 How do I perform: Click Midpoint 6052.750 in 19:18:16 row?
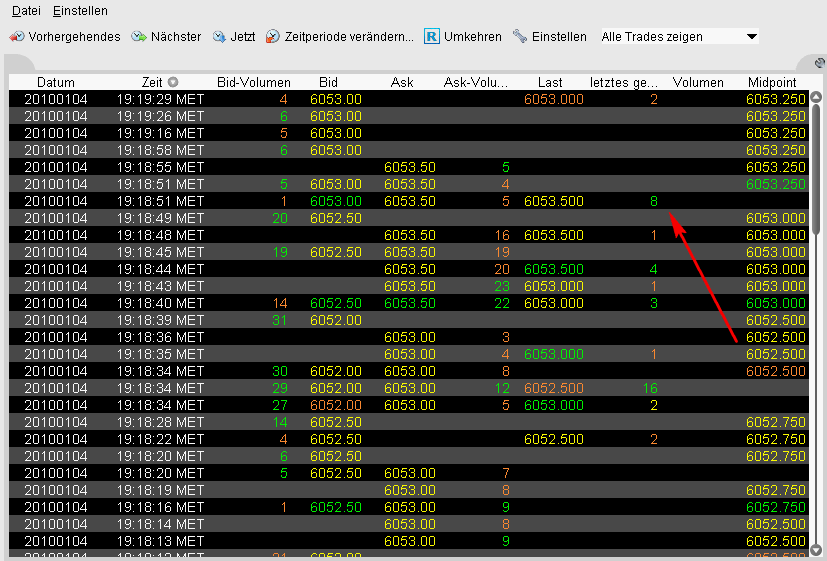tap(776, 507)
